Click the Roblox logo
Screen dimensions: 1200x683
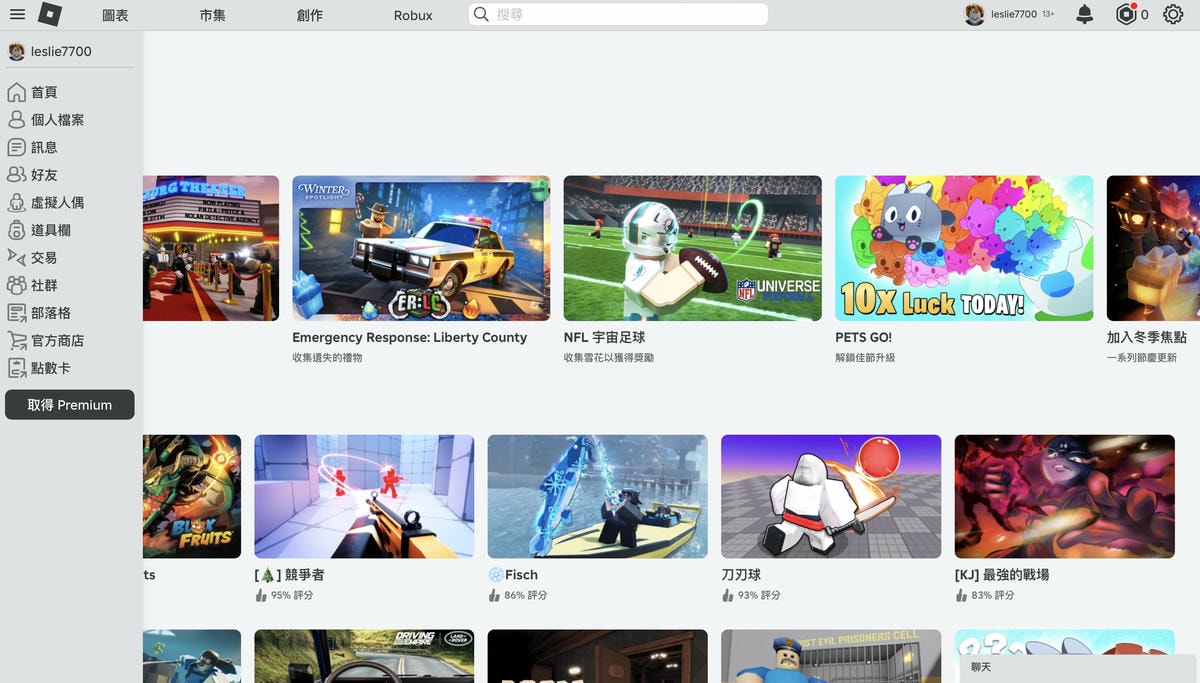click(49, 14)
